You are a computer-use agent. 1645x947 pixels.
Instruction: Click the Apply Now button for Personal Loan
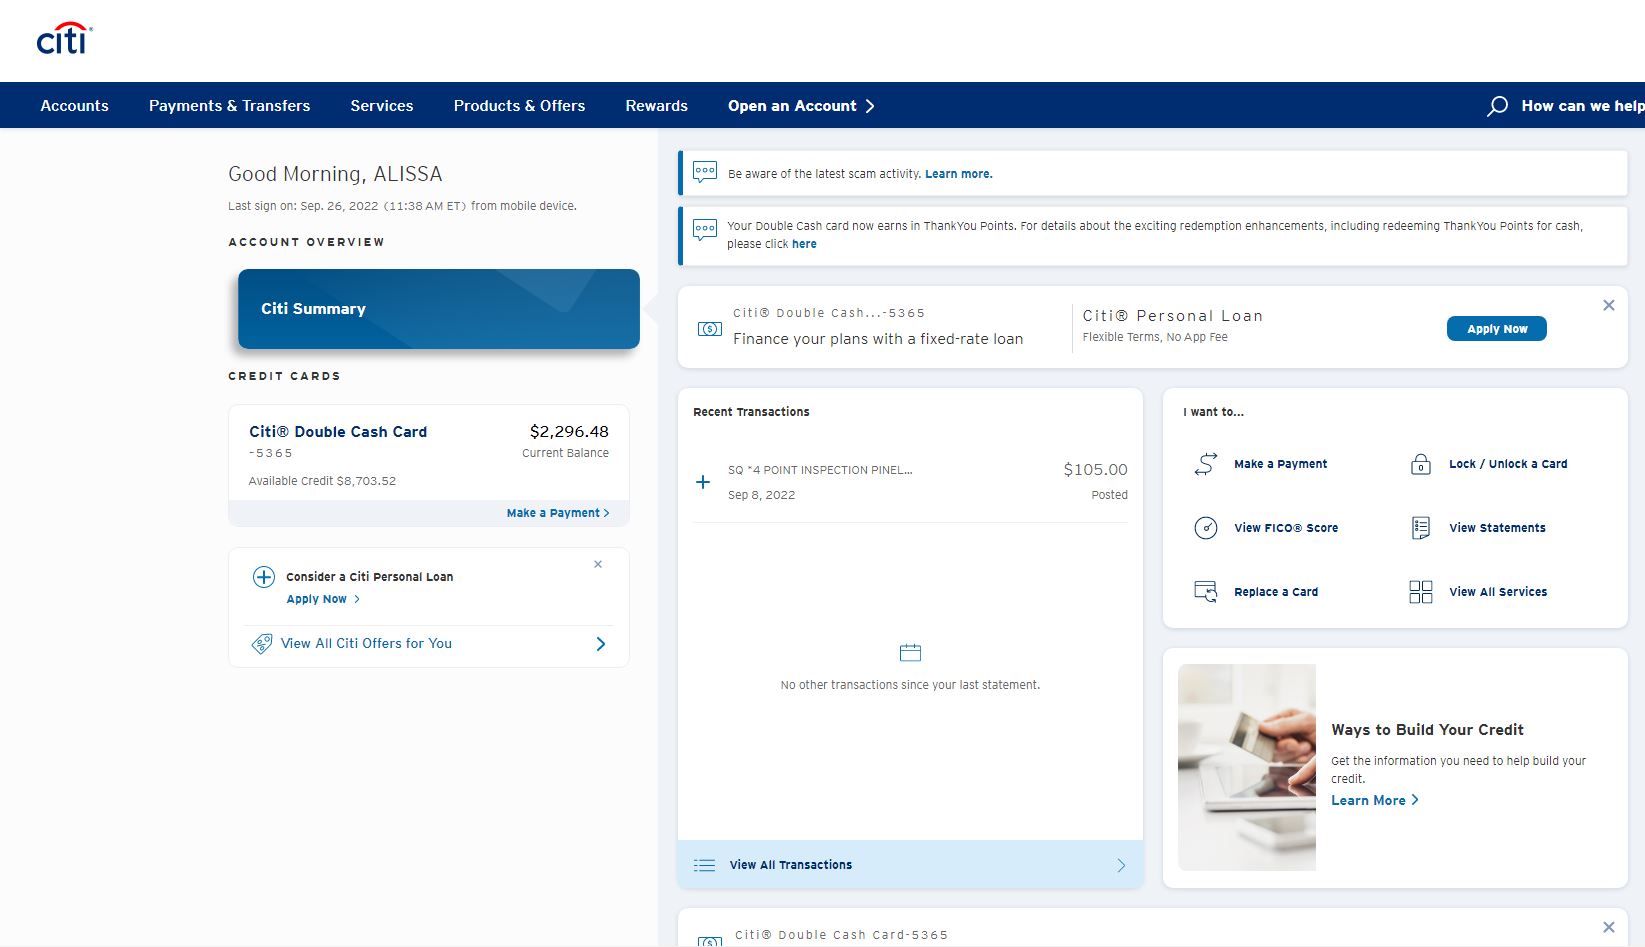(1497, 329)
